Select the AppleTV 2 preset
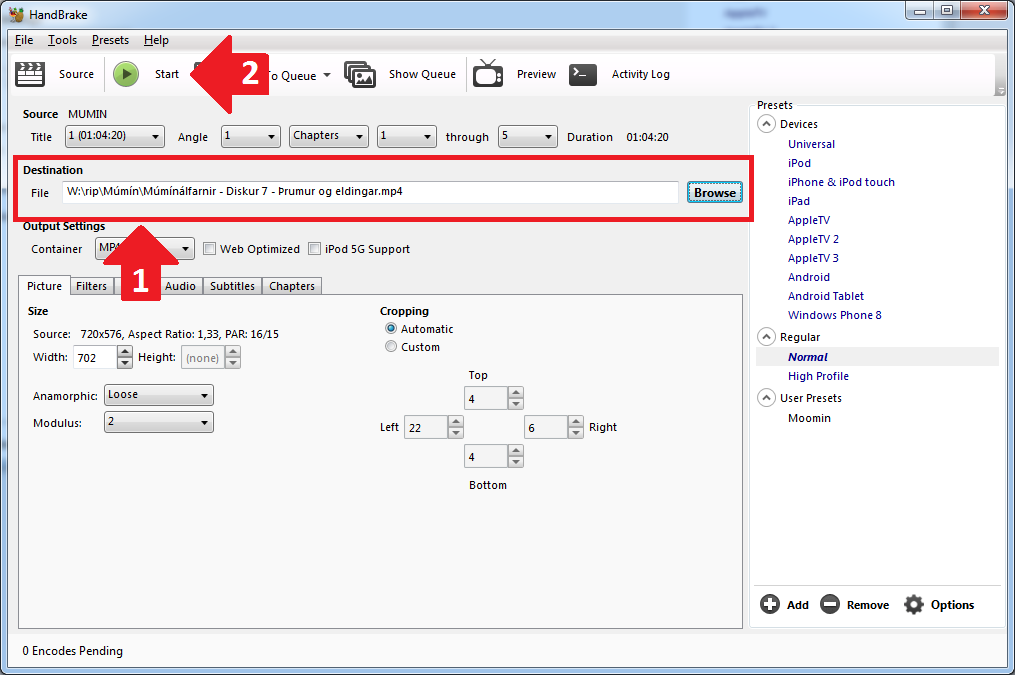 [813, 239]
